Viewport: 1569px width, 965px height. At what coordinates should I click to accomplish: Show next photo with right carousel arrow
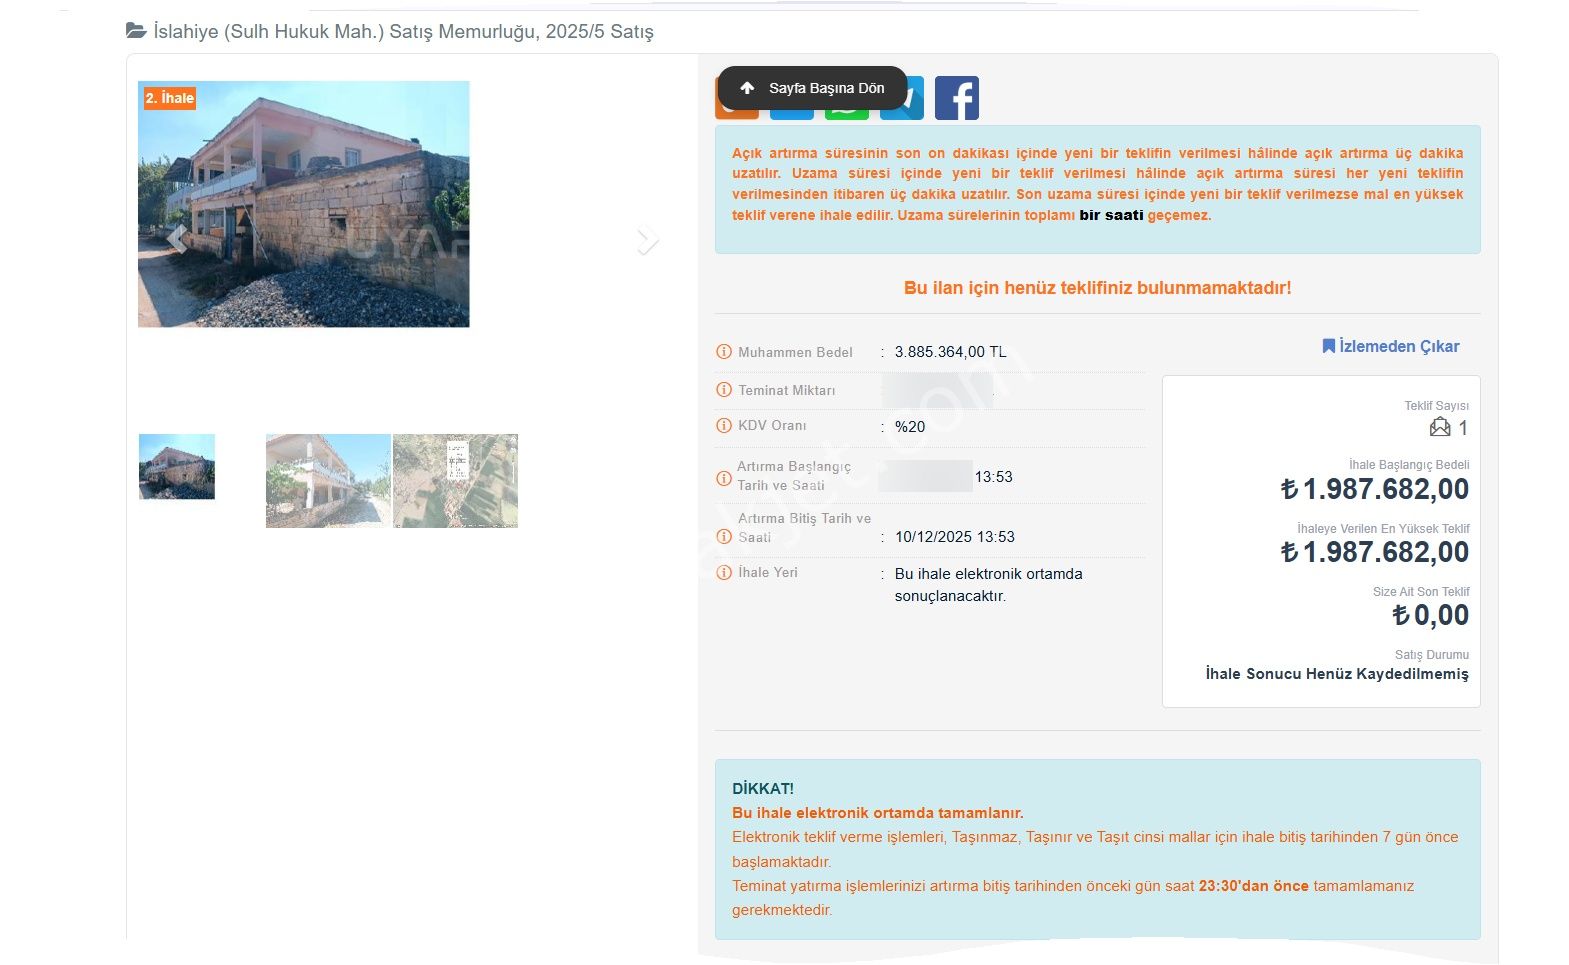(647, 240)
